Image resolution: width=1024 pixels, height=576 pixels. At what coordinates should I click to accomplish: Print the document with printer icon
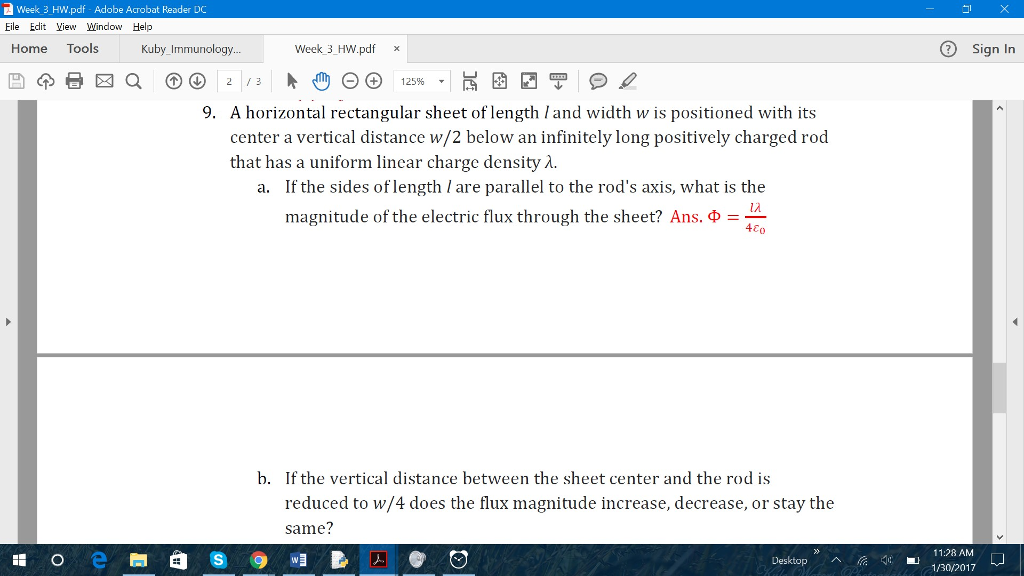pos(74,81)
